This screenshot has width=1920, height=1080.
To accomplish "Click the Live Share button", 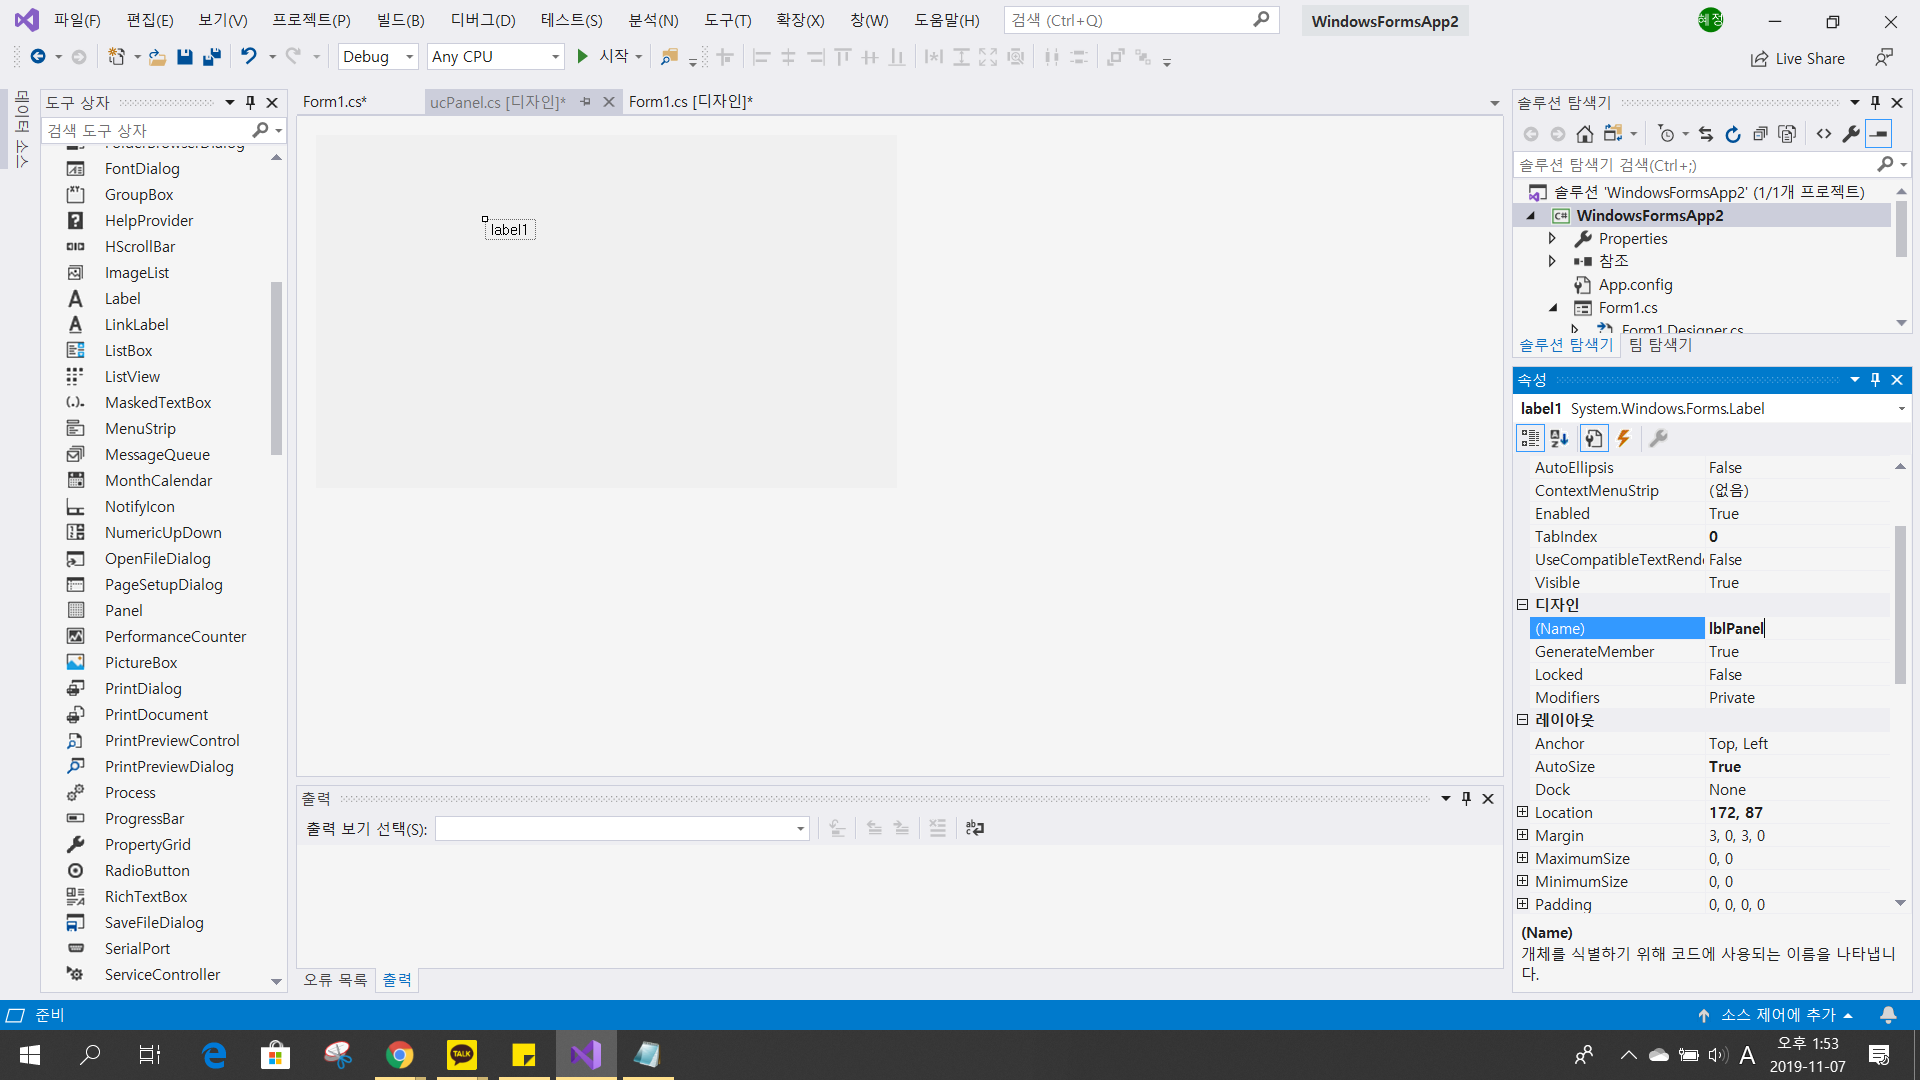I will 1798,58.
